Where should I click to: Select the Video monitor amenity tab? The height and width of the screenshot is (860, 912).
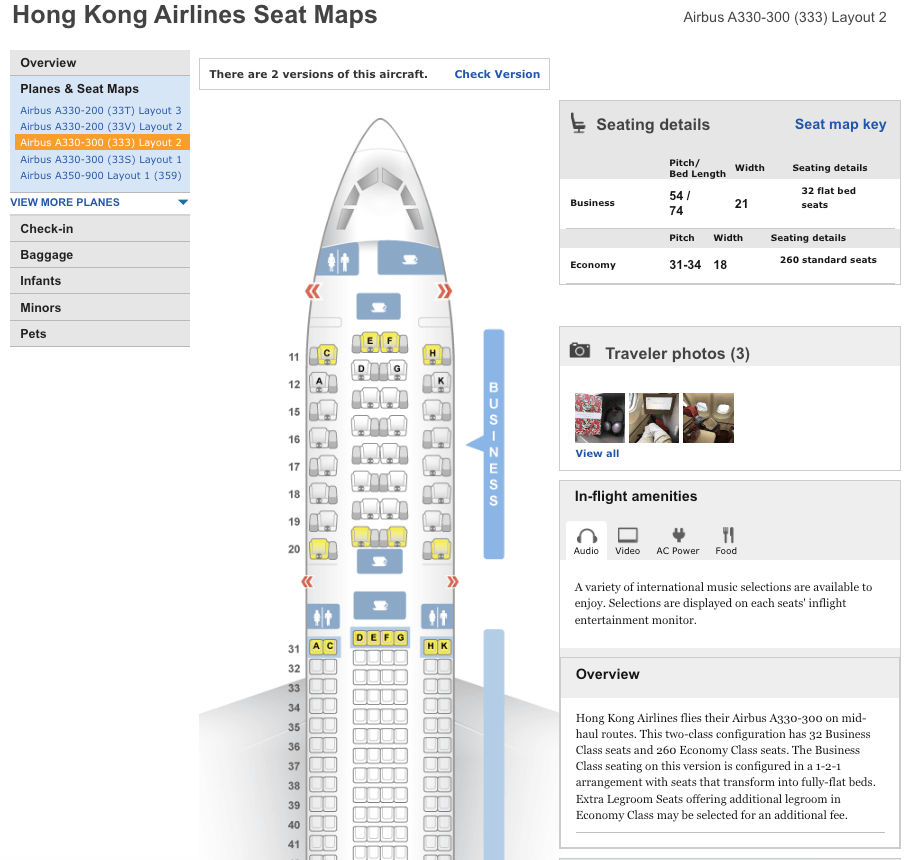[628, 540]
